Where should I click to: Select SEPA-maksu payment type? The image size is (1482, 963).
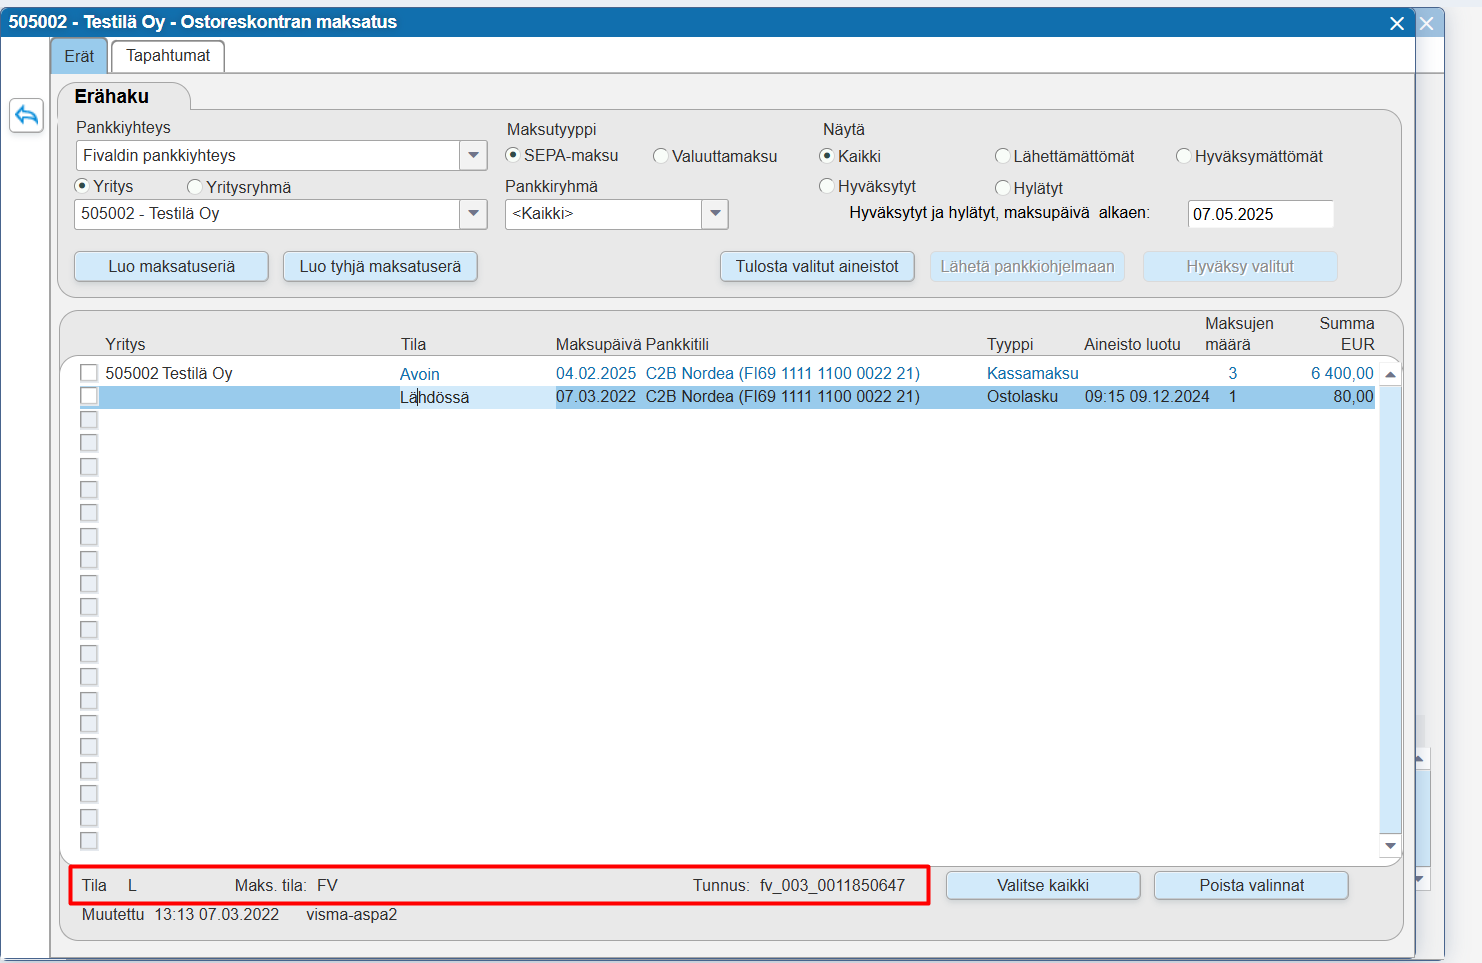[x=513, y=155]
